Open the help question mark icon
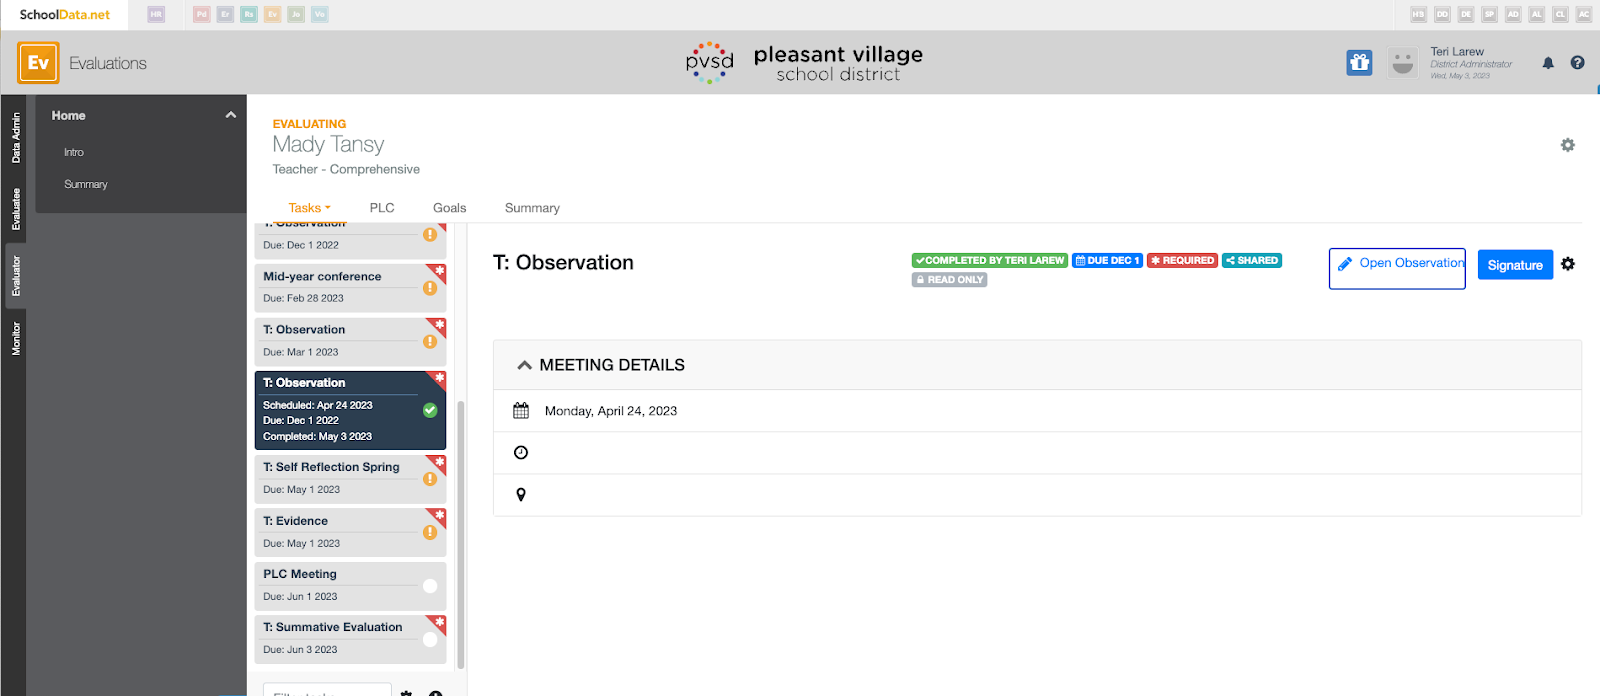 pyautogui.click(x=1577, y=63)
